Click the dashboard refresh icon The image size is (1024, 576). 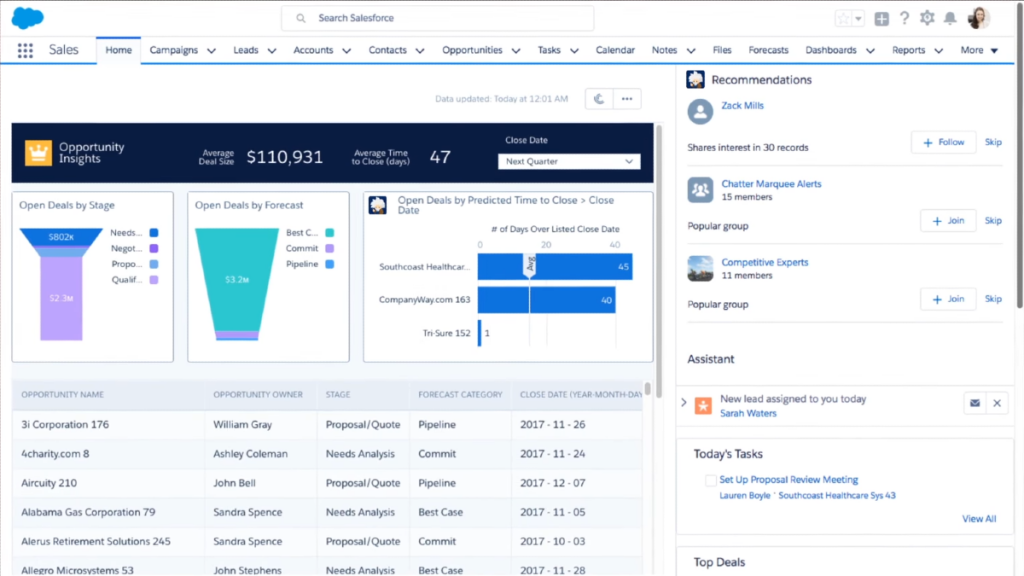point(599,99)
